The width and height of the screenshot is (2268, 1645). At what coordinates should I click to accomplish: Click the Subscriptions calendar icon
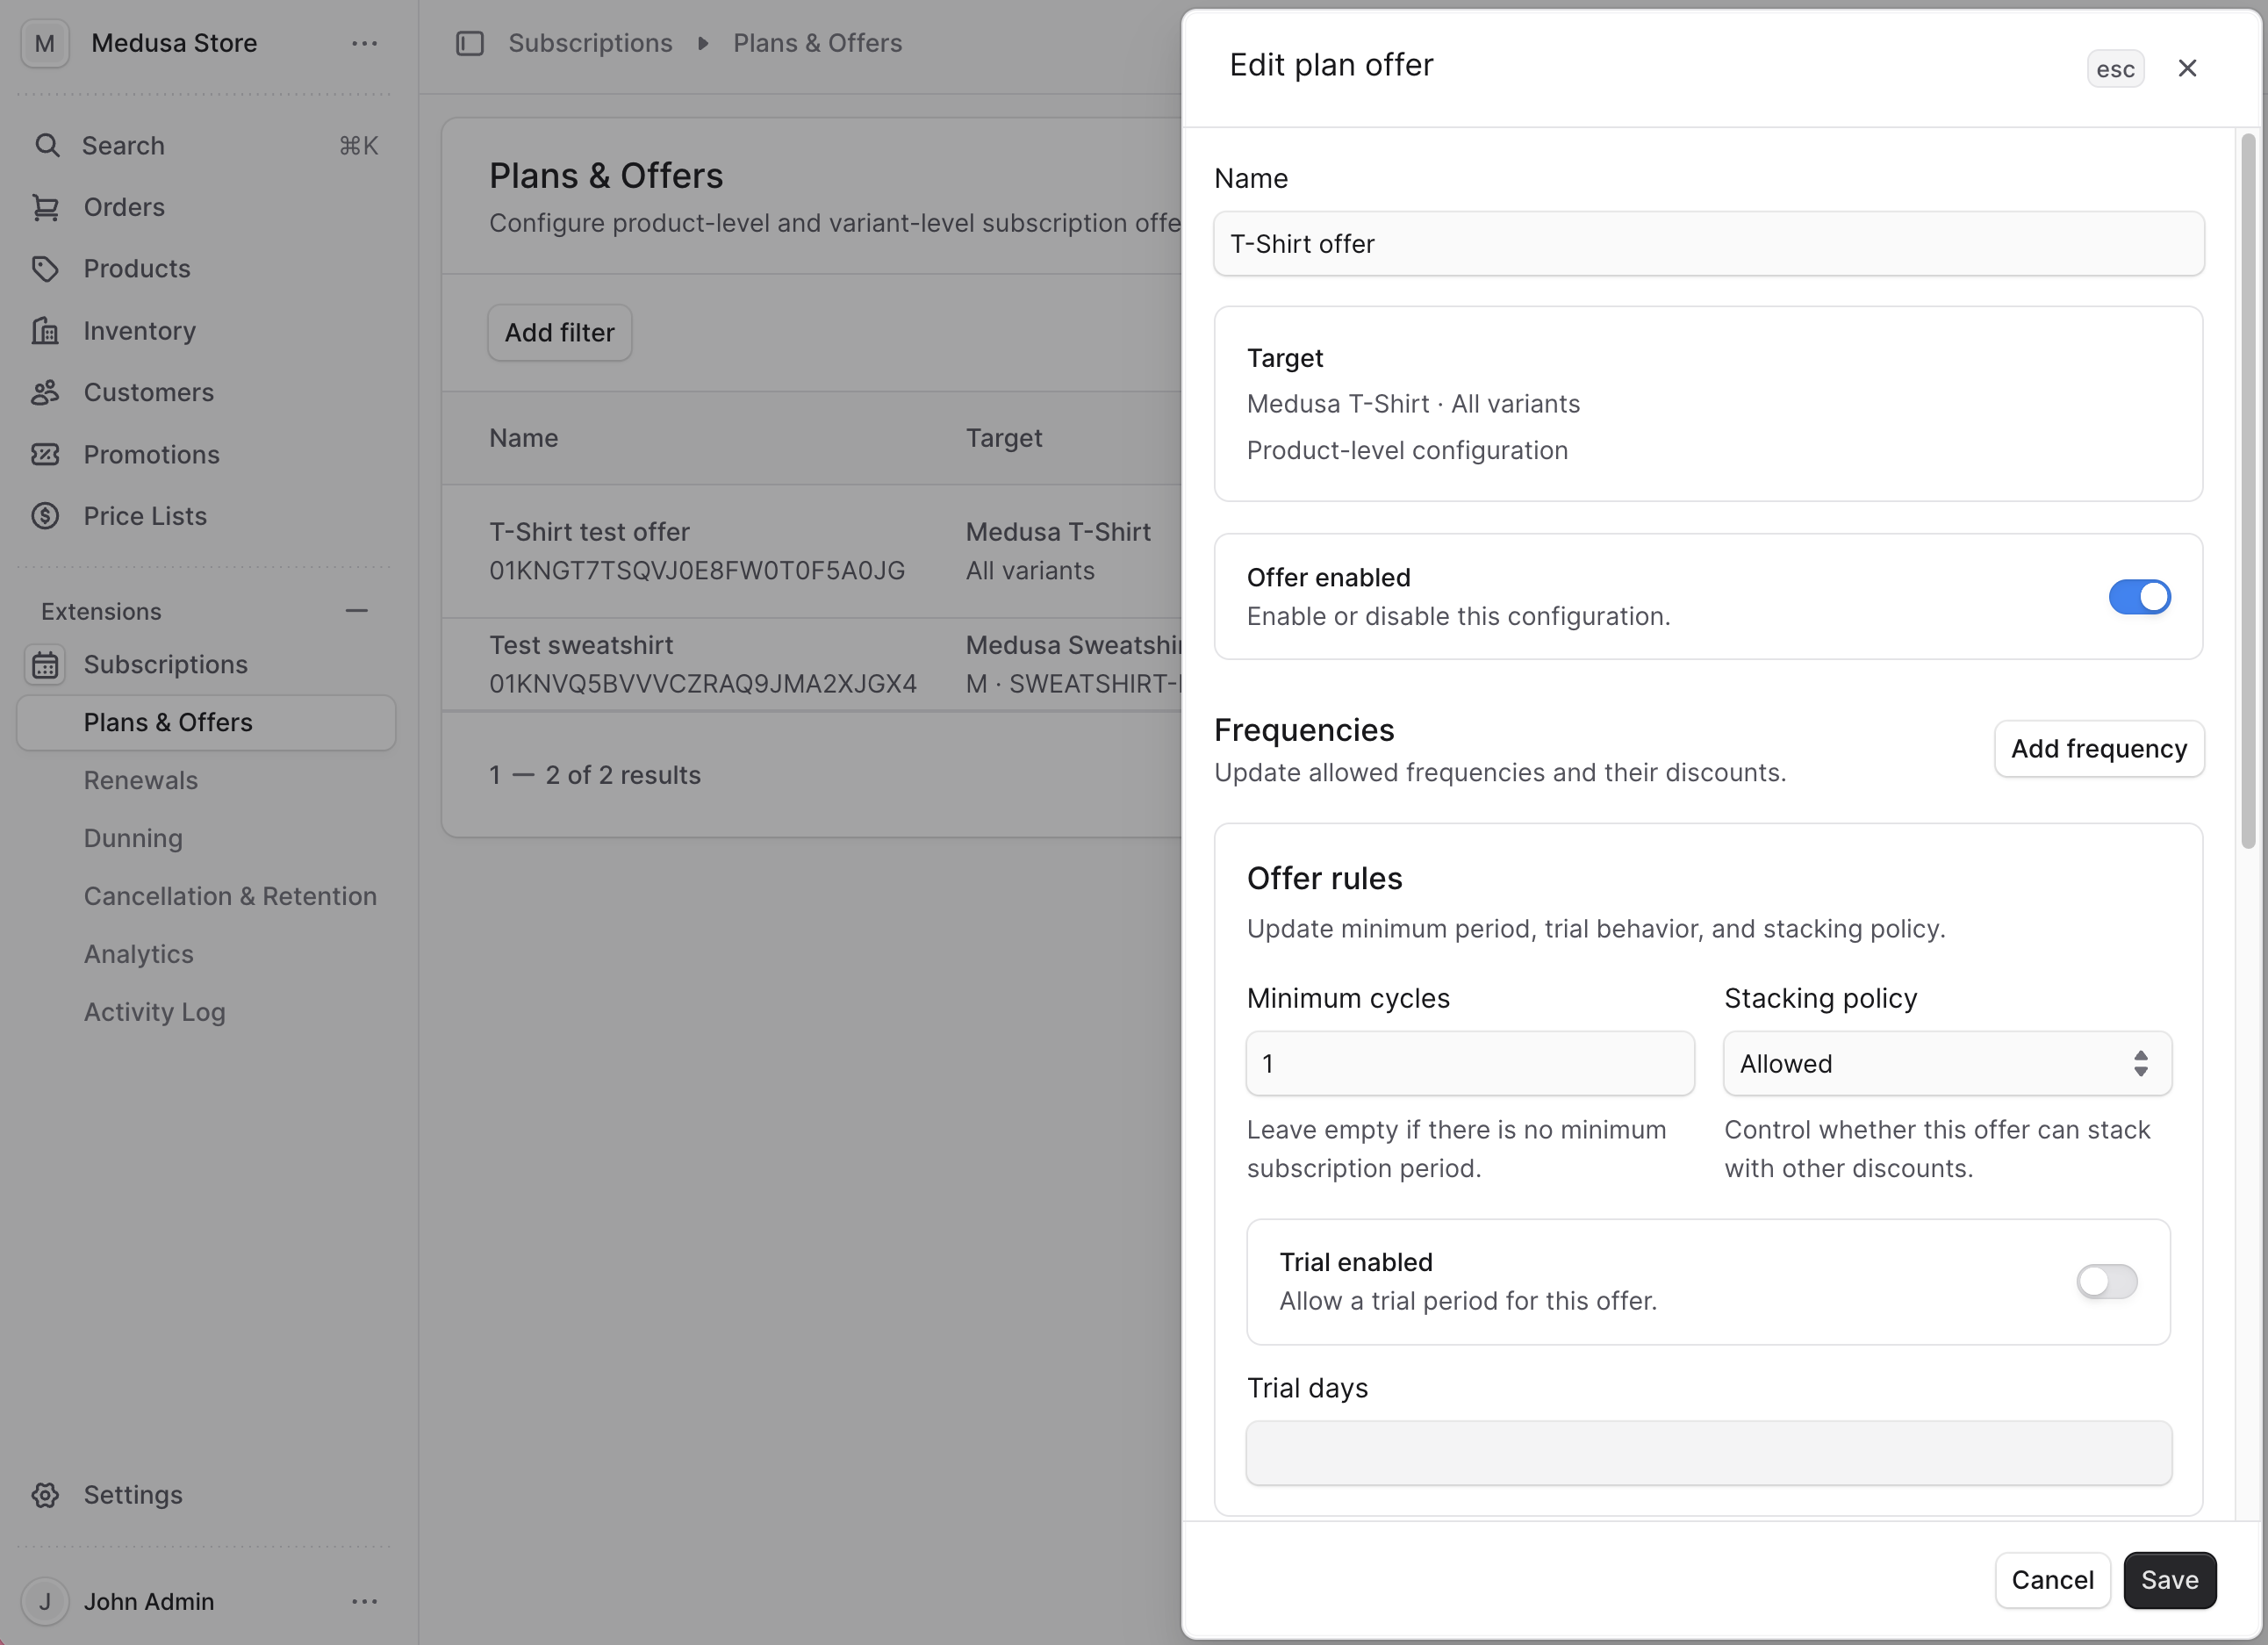(x=46, y=665)
